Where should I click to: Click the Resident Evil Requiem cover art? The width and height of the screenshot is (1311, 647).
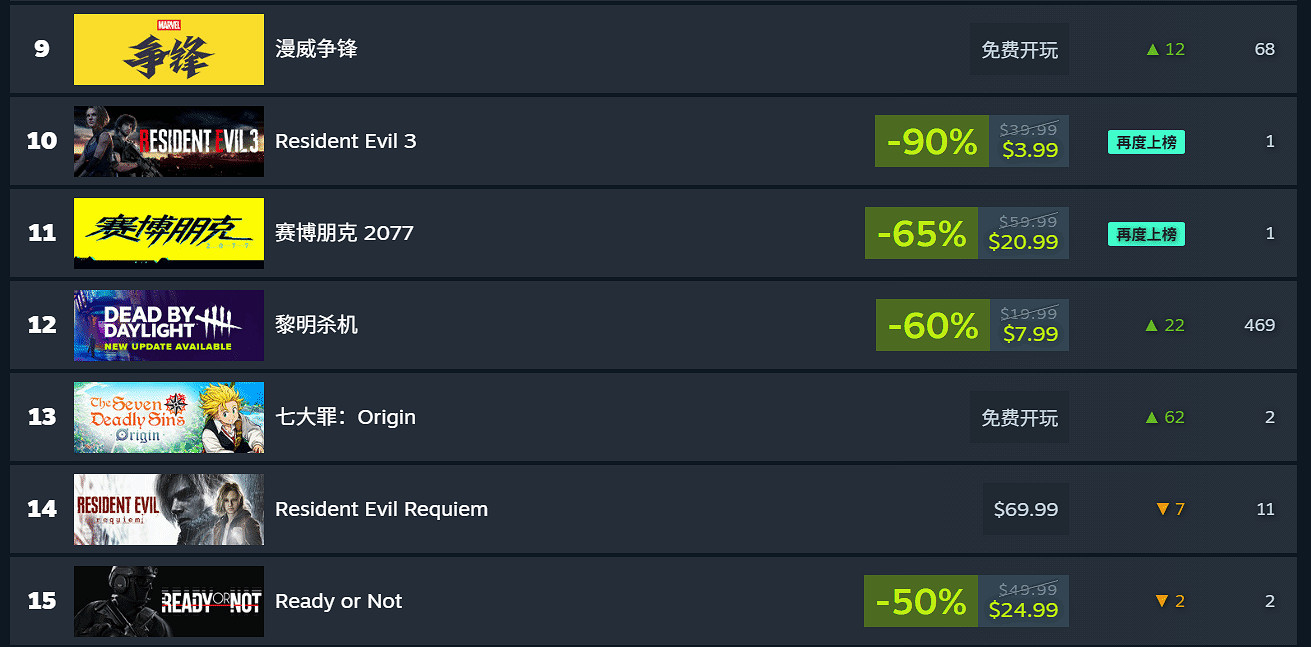169,510
